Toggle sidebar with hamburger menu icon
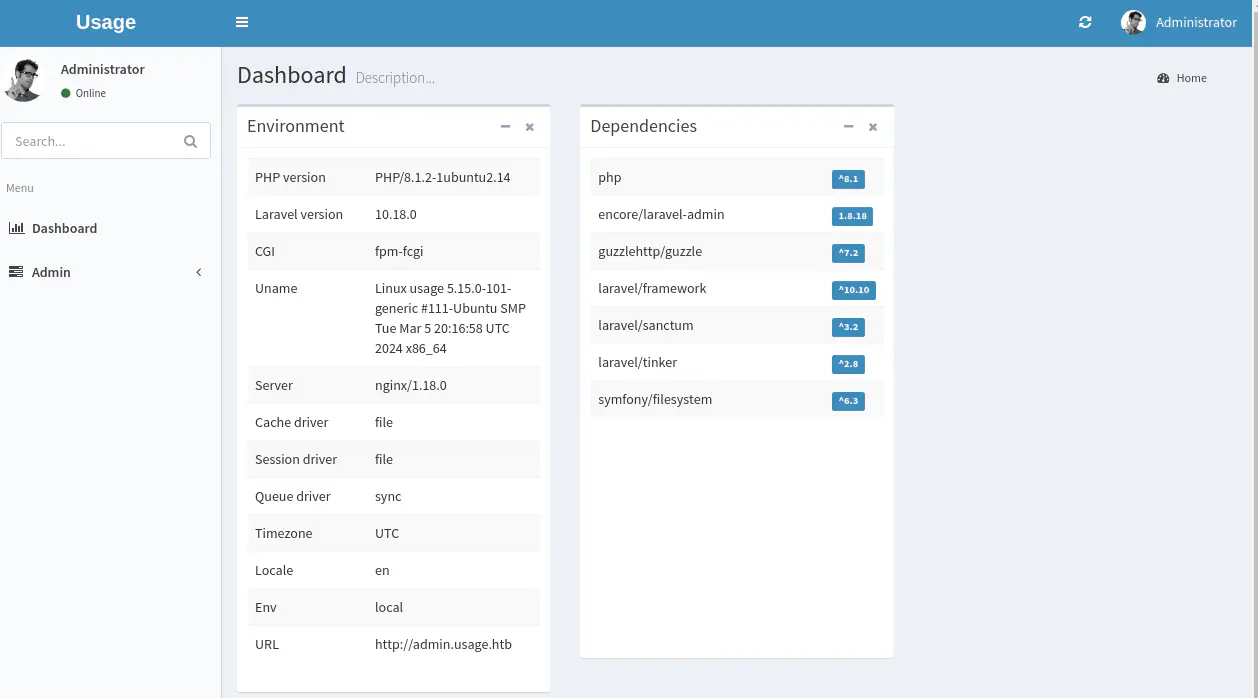 coord(242,22)
